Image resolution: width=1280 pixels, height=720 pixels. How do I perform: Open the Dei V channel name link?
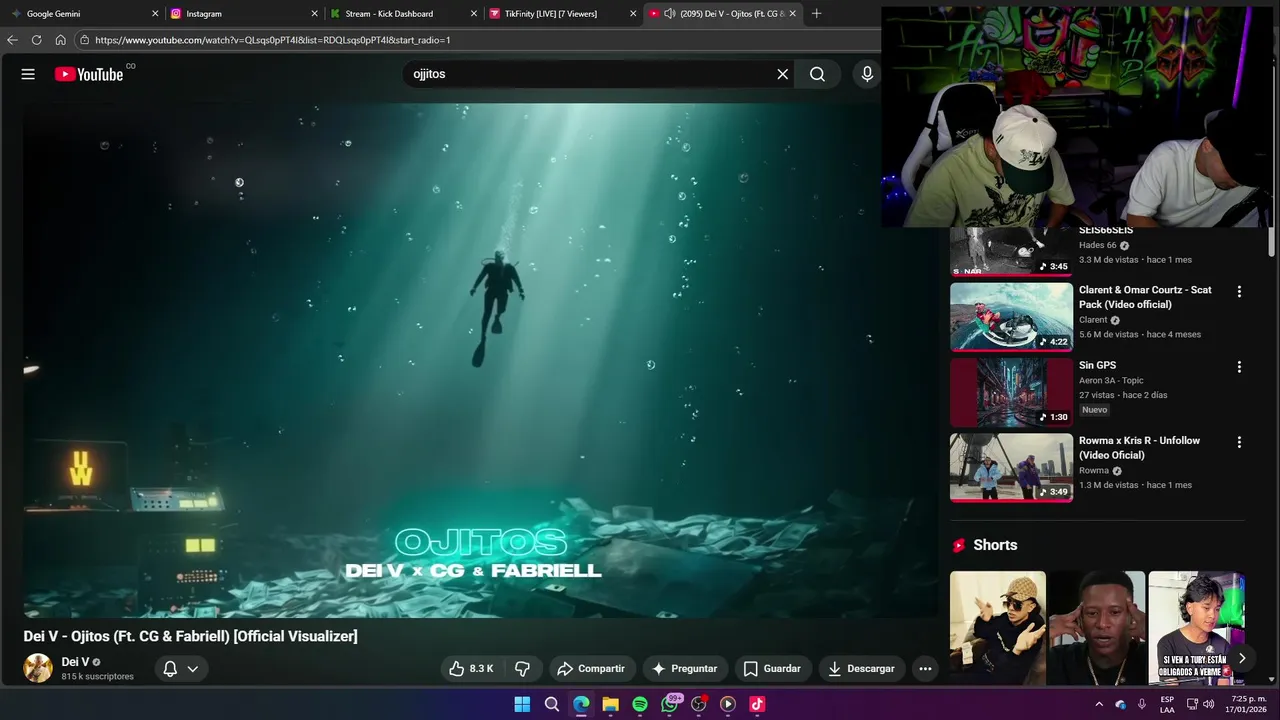click(75, 662)
